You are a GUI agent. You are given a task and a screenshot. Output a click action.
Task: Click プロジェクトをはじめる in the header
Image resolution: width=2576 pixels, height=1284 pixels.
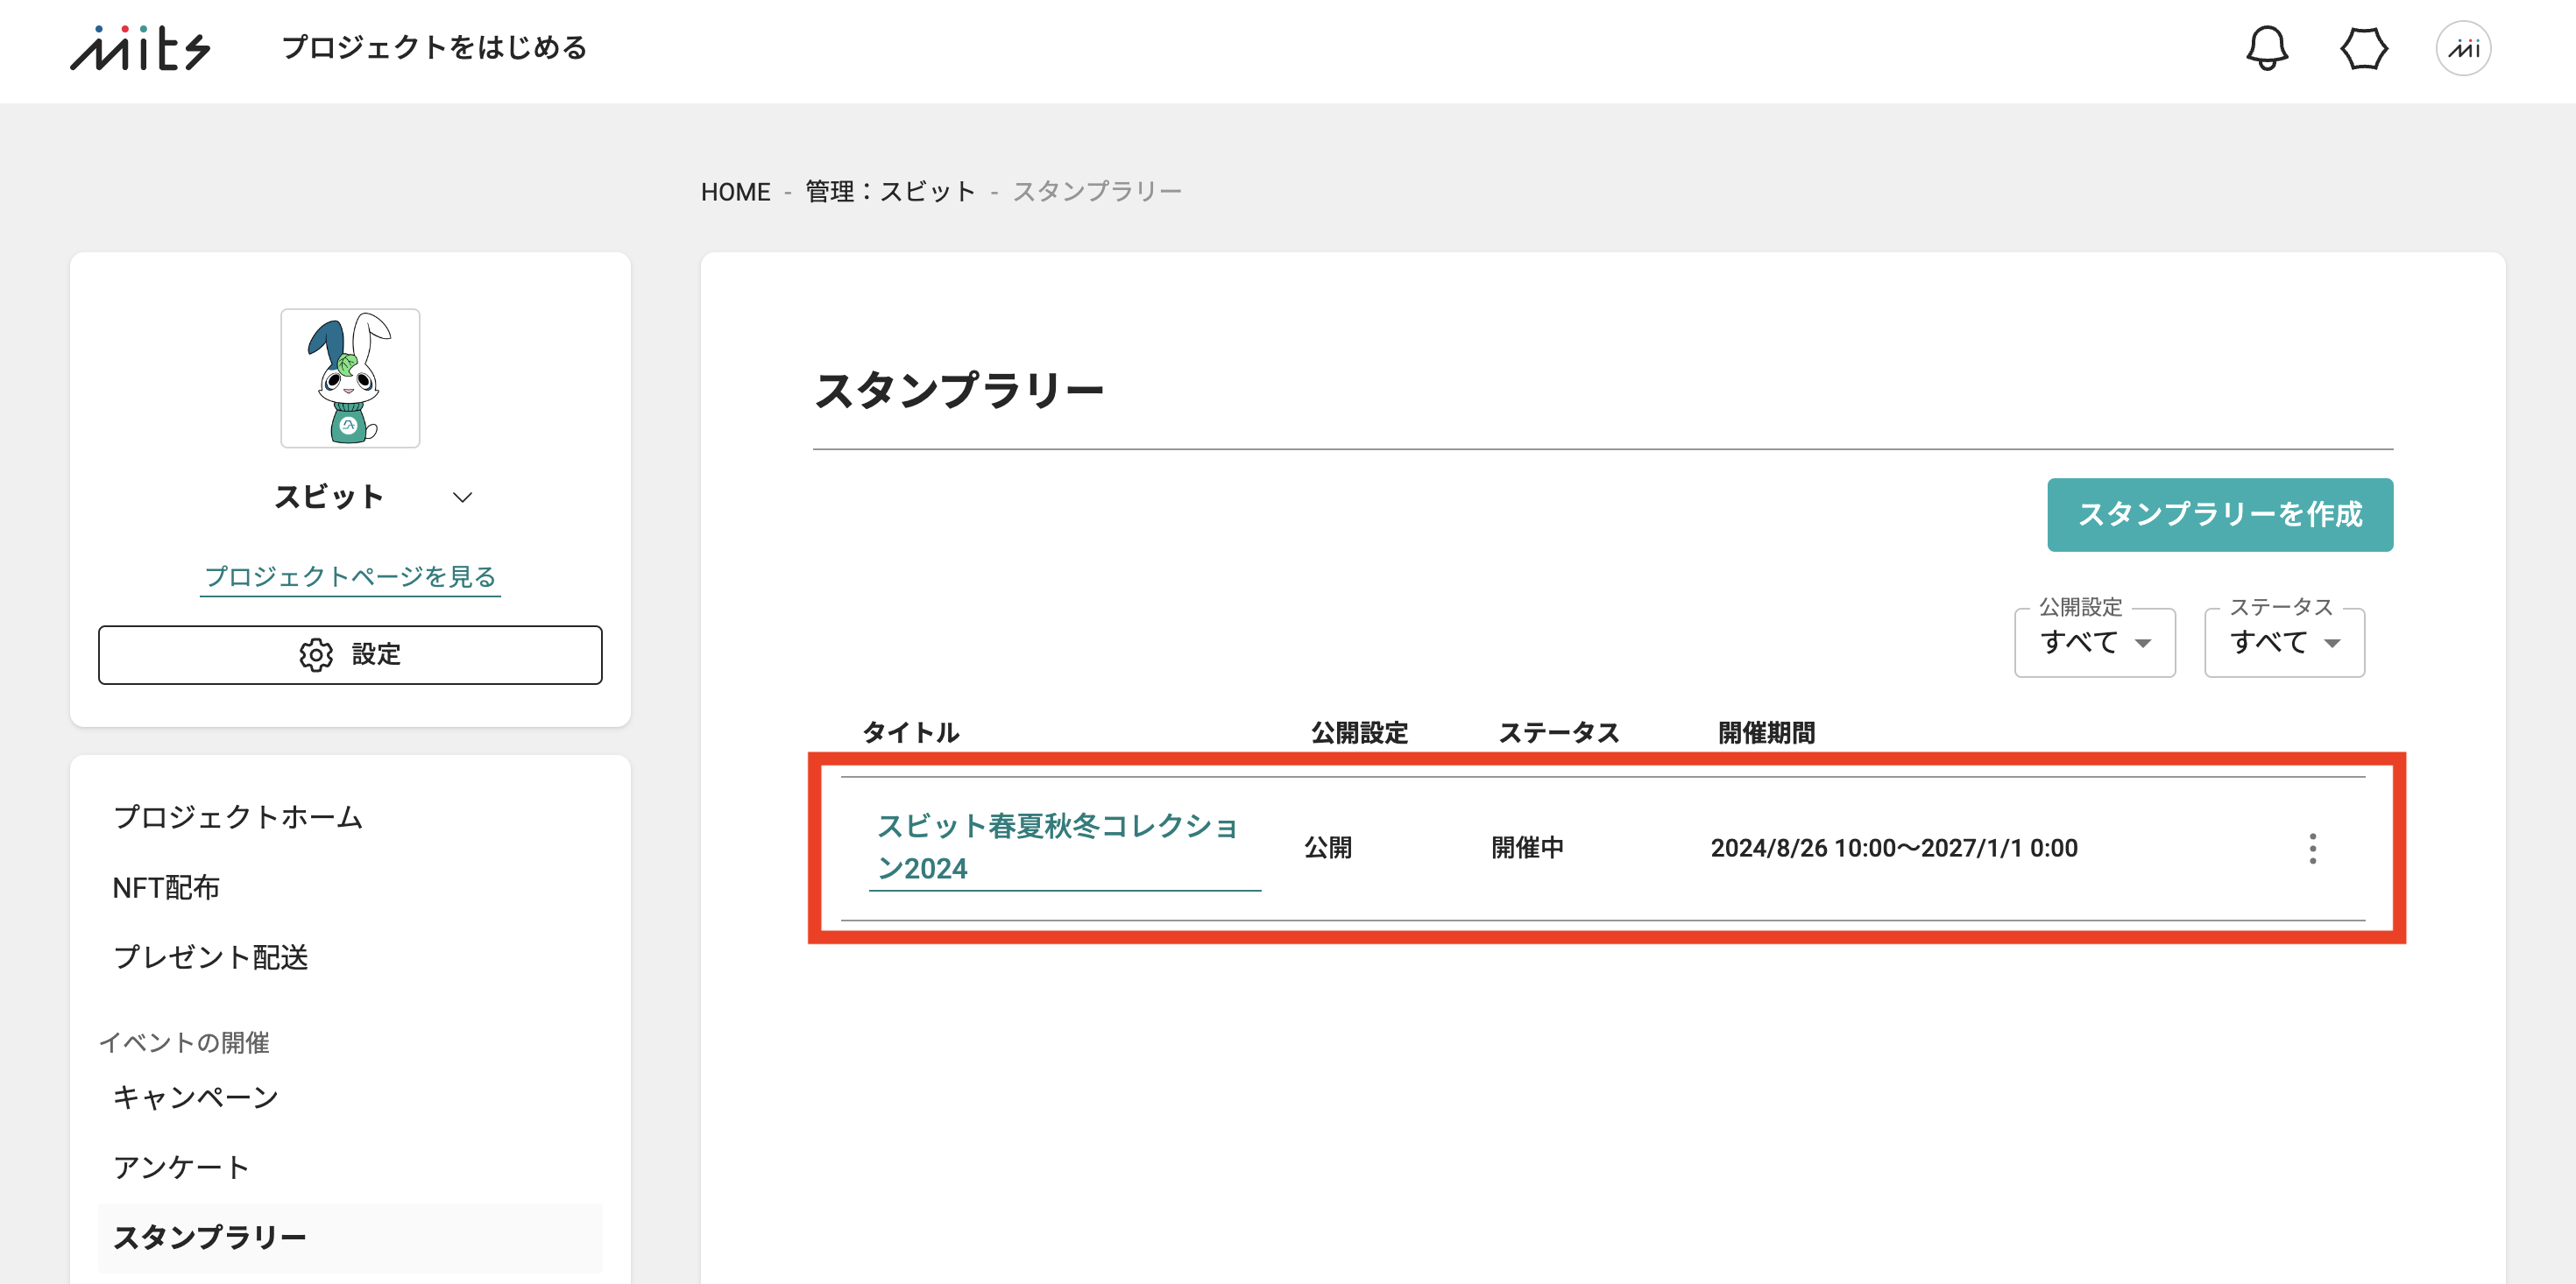(434, 47)
